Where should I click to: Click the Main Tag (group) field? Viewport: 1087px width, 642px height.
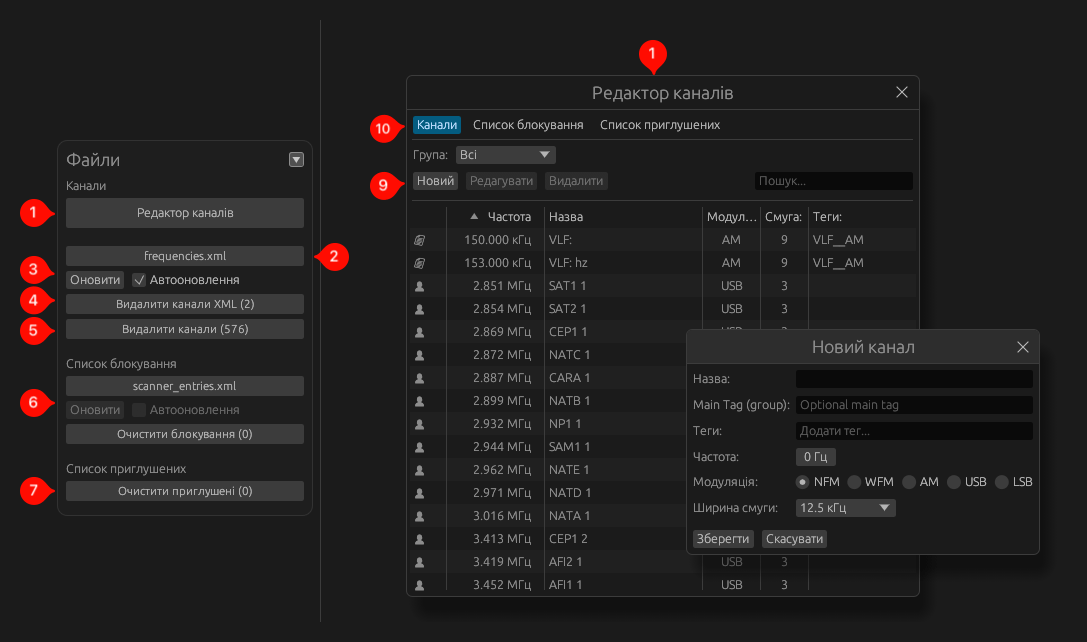(914, 405)
